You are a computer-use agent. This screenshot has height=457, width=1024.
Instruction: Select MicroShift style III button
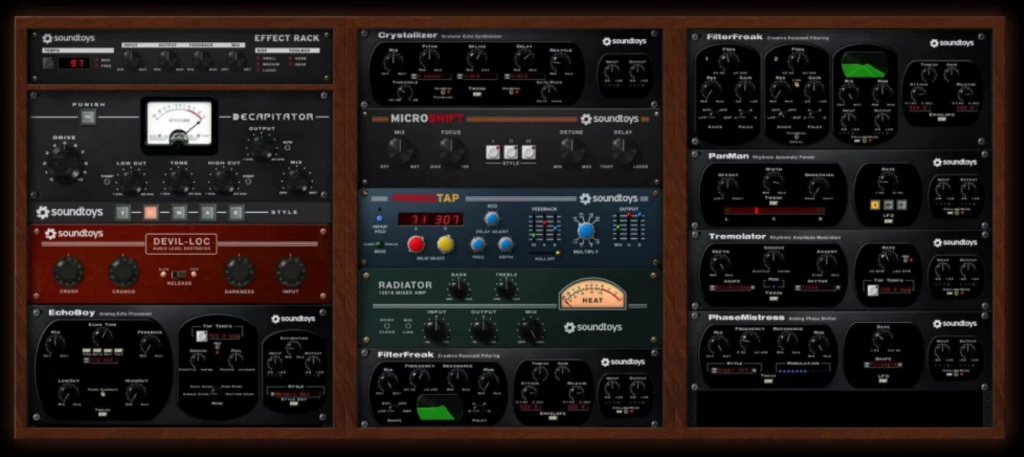click(528, 152)
